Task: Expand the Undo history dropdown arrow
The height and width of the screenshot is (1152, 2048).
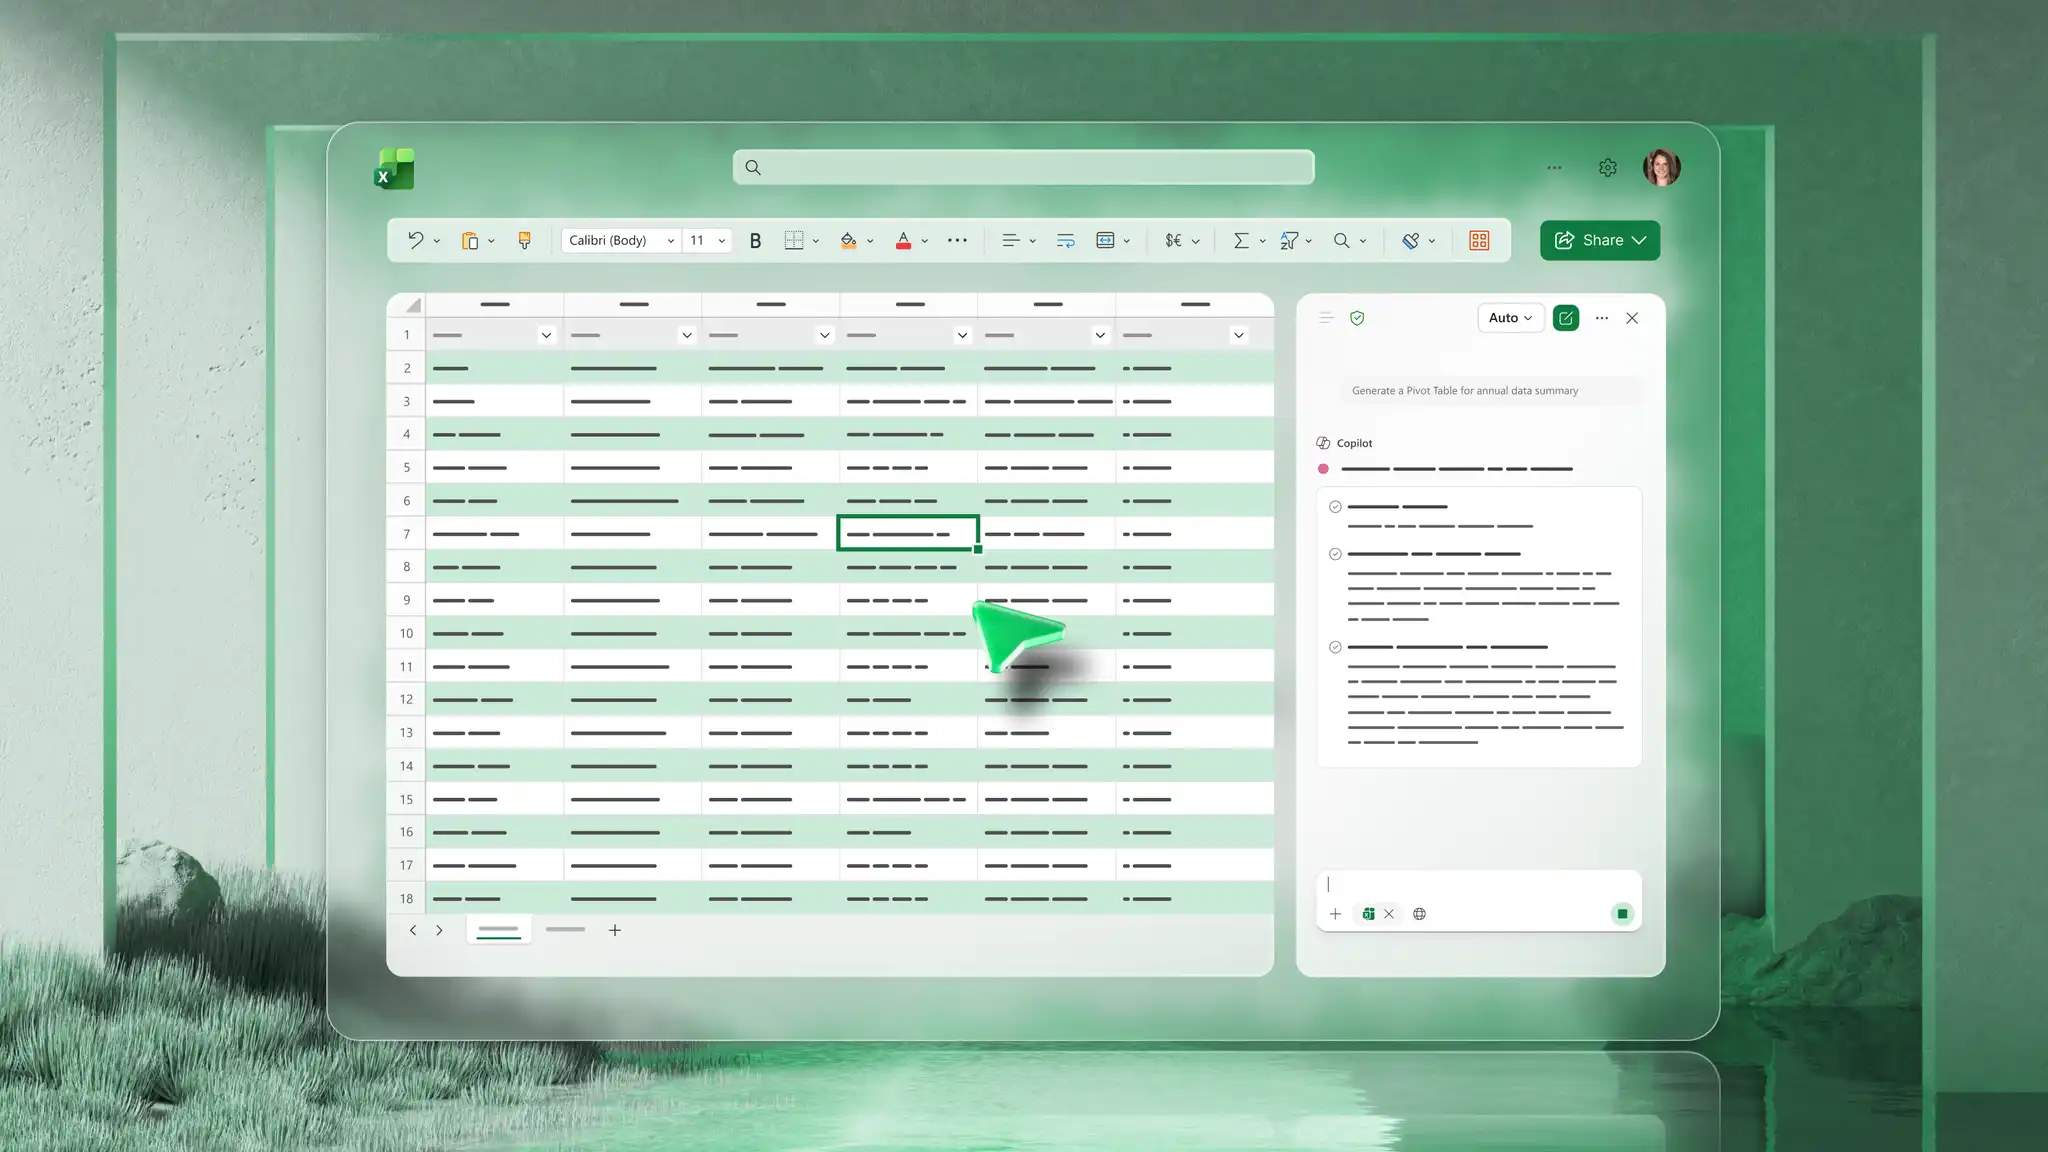Action: coord(437,241)
